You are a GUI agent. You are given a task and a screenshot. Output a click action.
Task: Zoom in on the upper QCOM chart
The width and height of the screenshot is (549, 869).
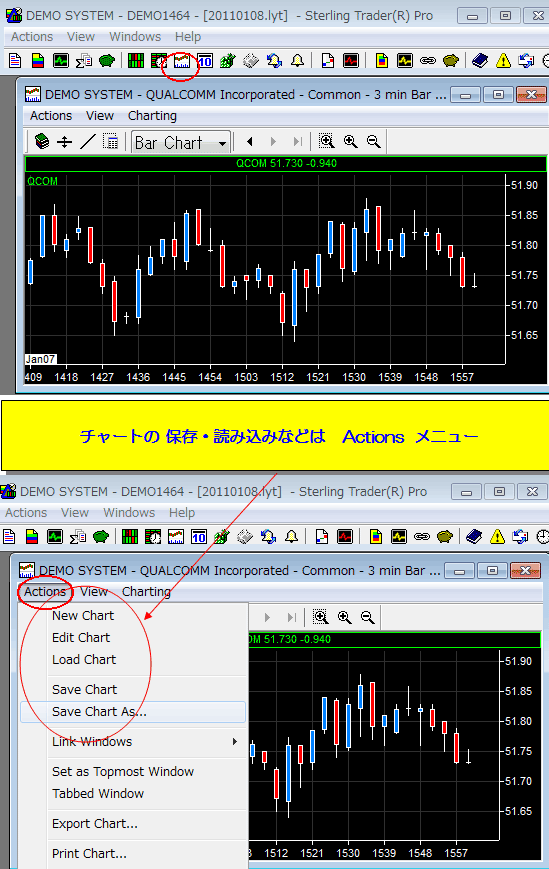(350, 142)
